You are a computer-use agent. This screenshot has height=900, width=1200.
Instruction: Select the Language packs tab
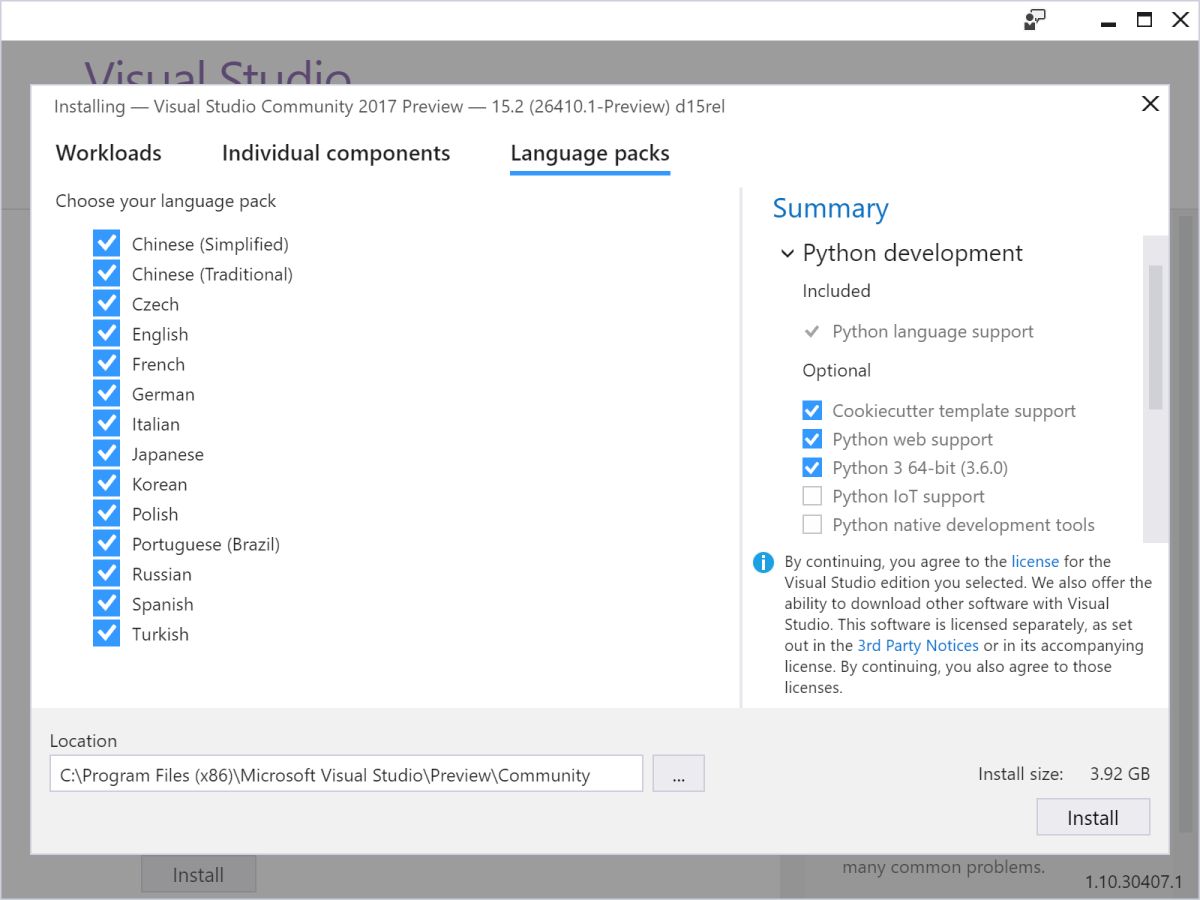point(590,154)
